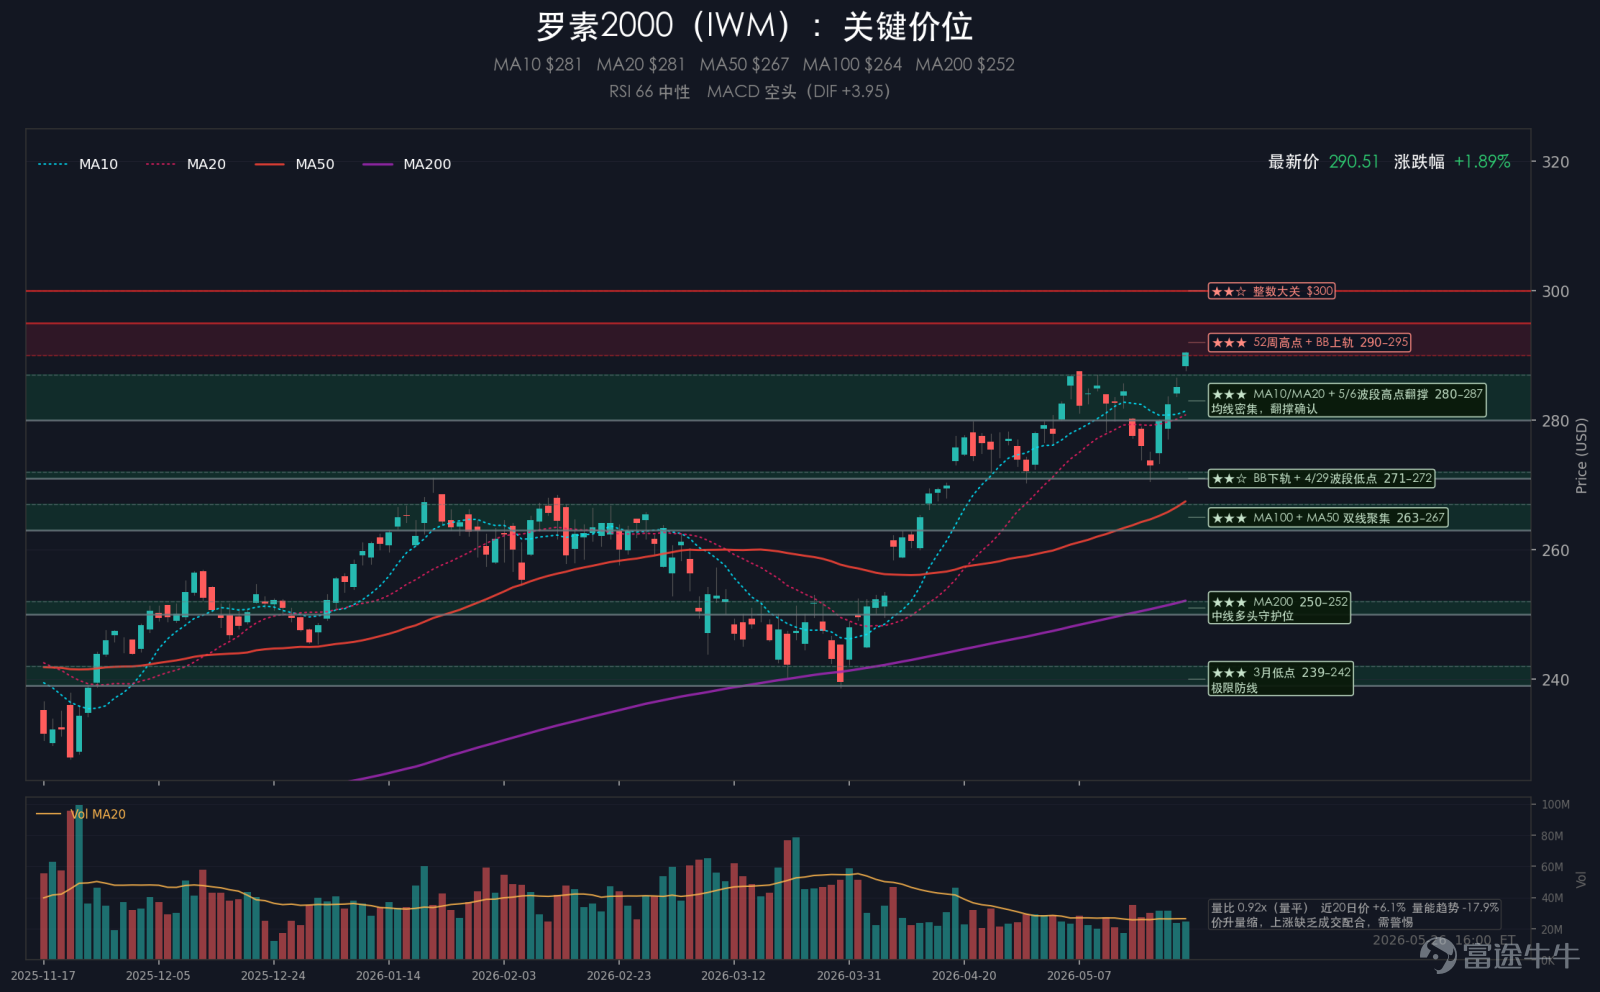Screen dimensions: 1600x992
Task: Click the MA10/MA20 + 5/6波段高点翻撑 280-287 label
Action: 1347,400
